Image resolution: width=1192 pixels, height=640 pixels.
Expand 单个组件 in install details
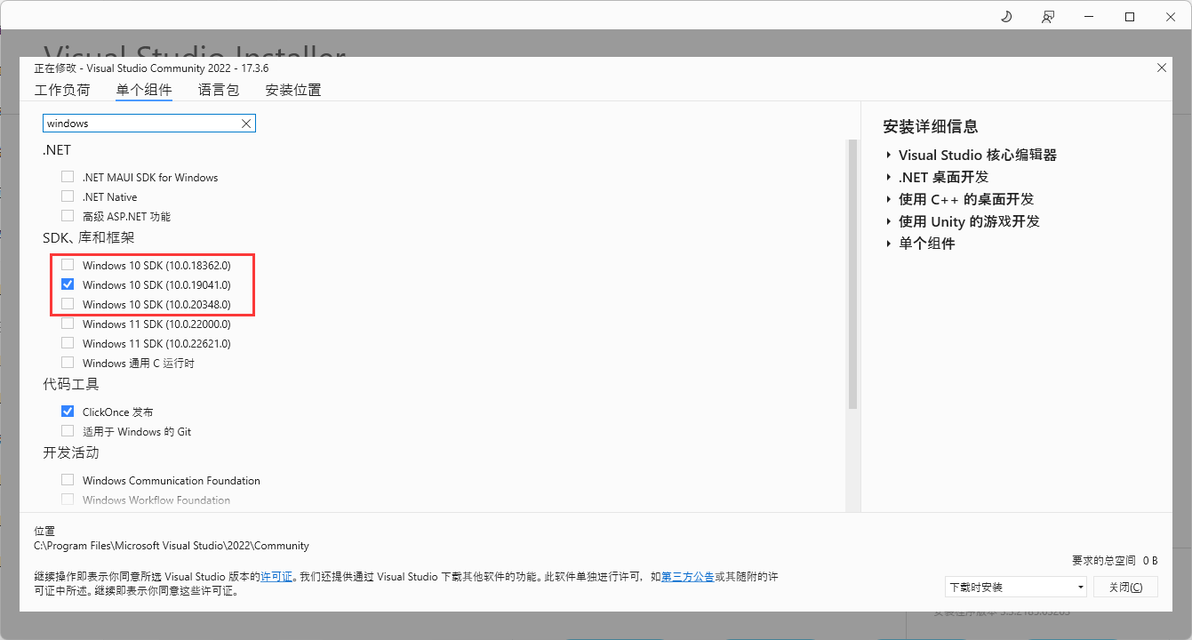click(888, 243)
